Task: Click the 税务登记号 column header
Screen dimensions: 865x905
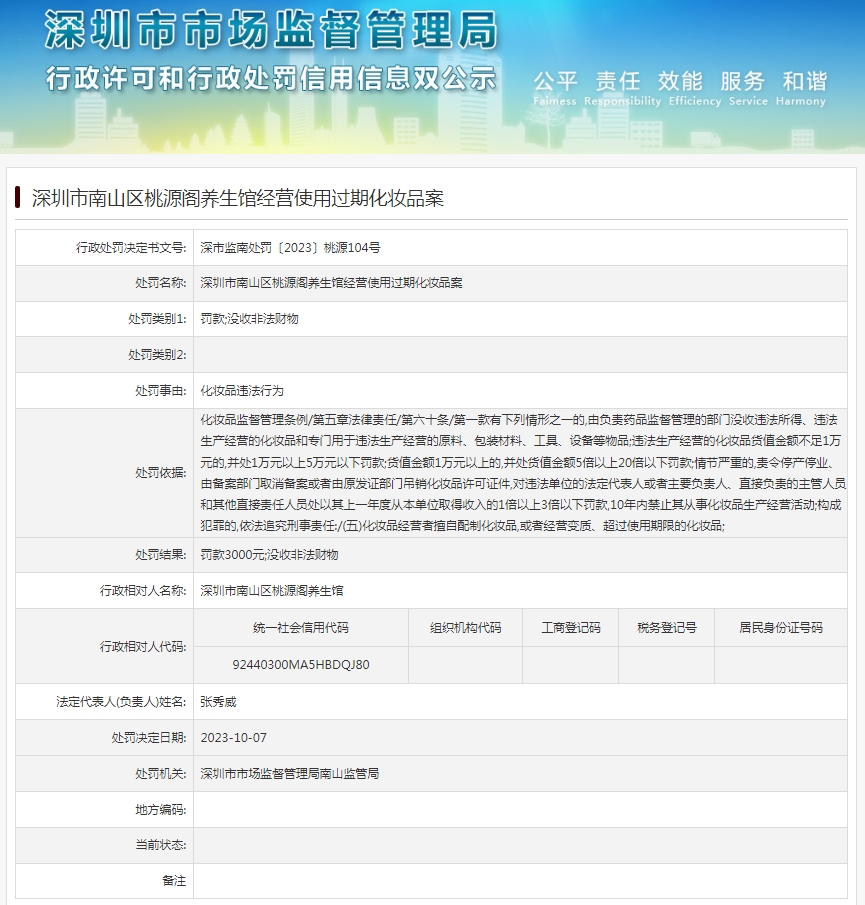Action: (x=666, y=628)
